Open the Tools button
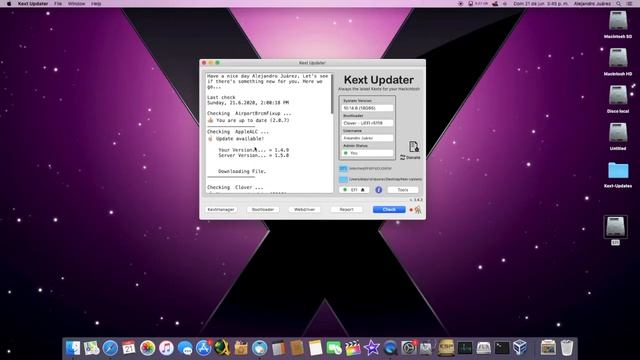640x360 pixels. point(403,190)
